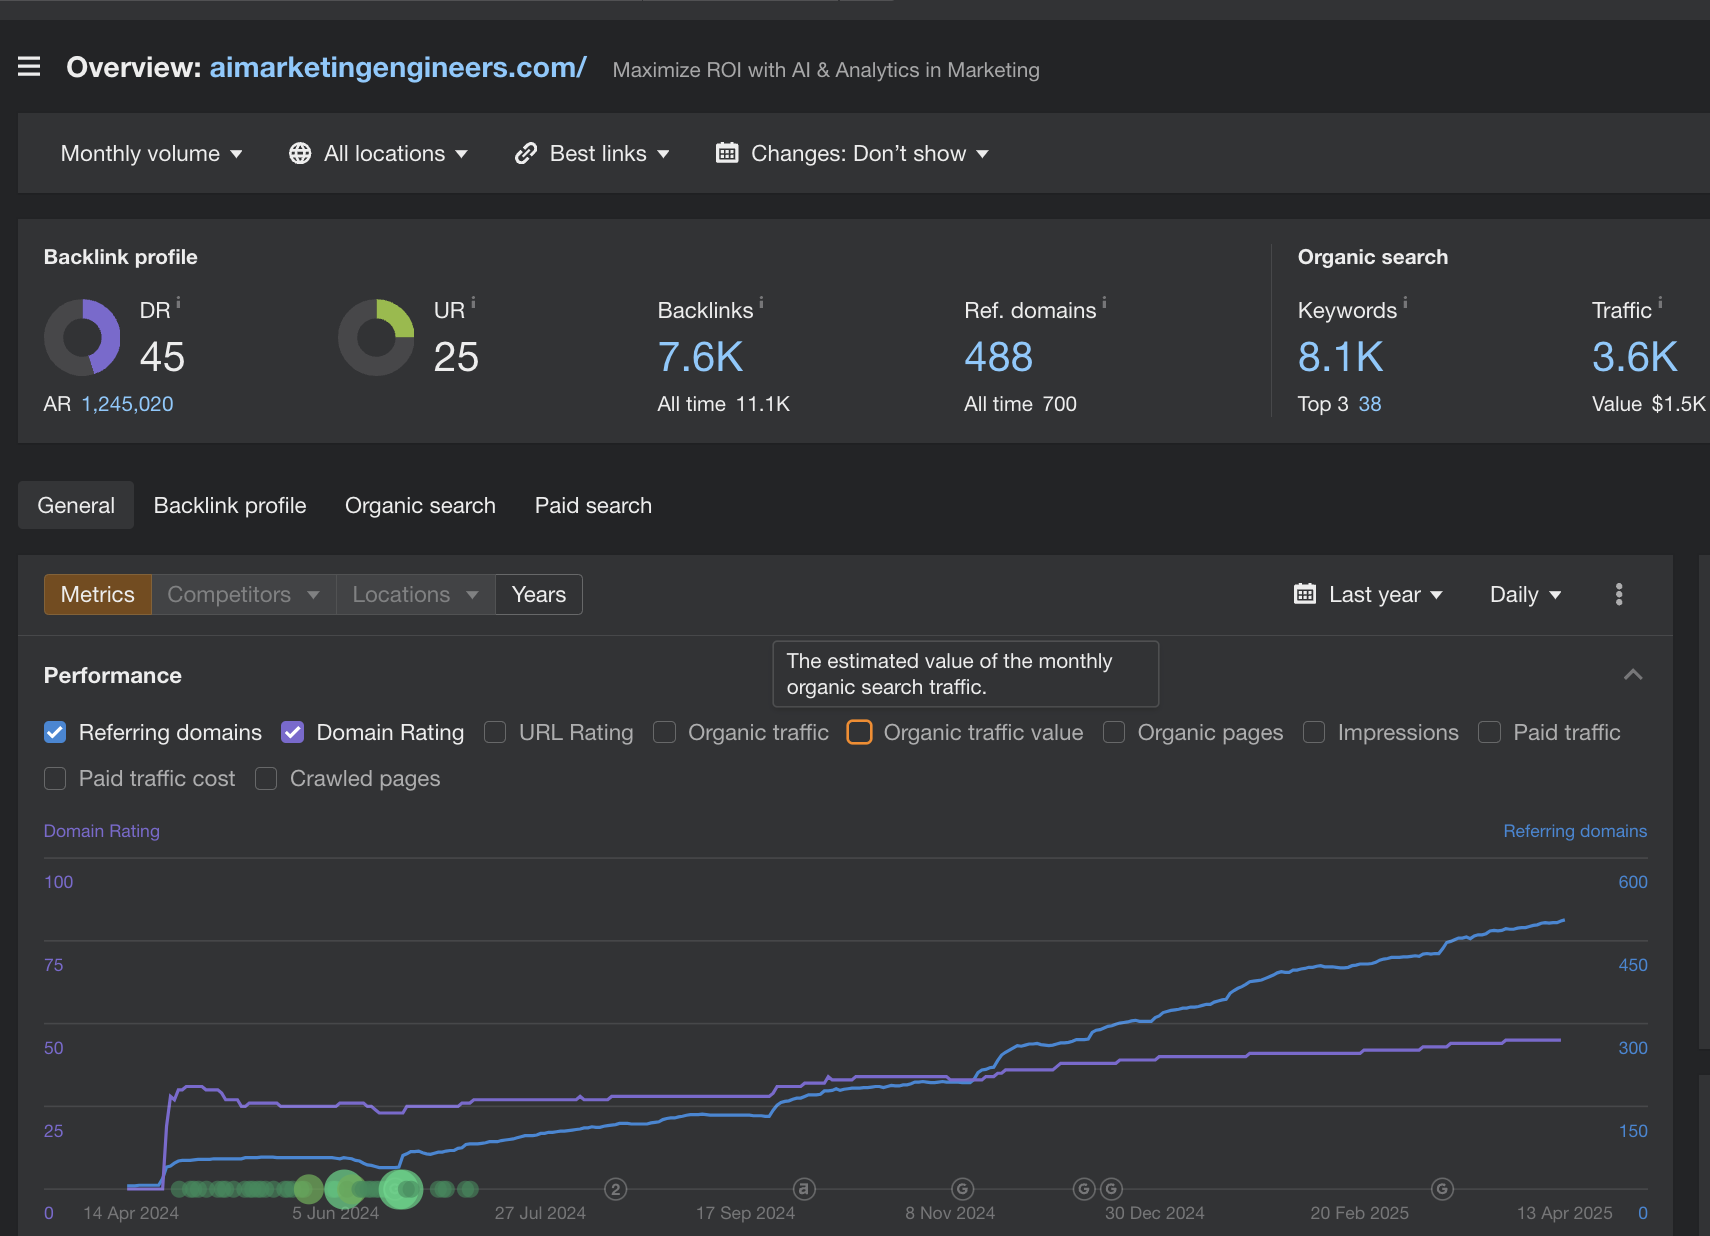
Task: Click the Referring domains axis label
Action: [x=1575, y=831]
